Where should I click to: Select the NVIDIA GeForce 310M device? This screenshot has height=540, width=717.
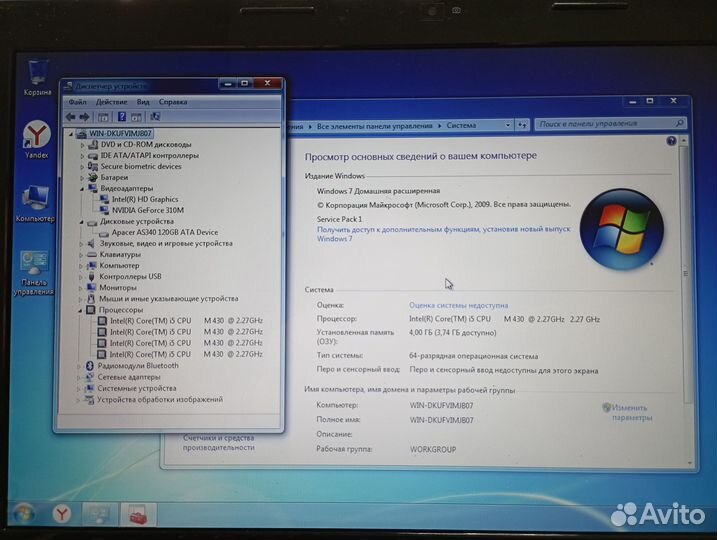click(148, 210)
